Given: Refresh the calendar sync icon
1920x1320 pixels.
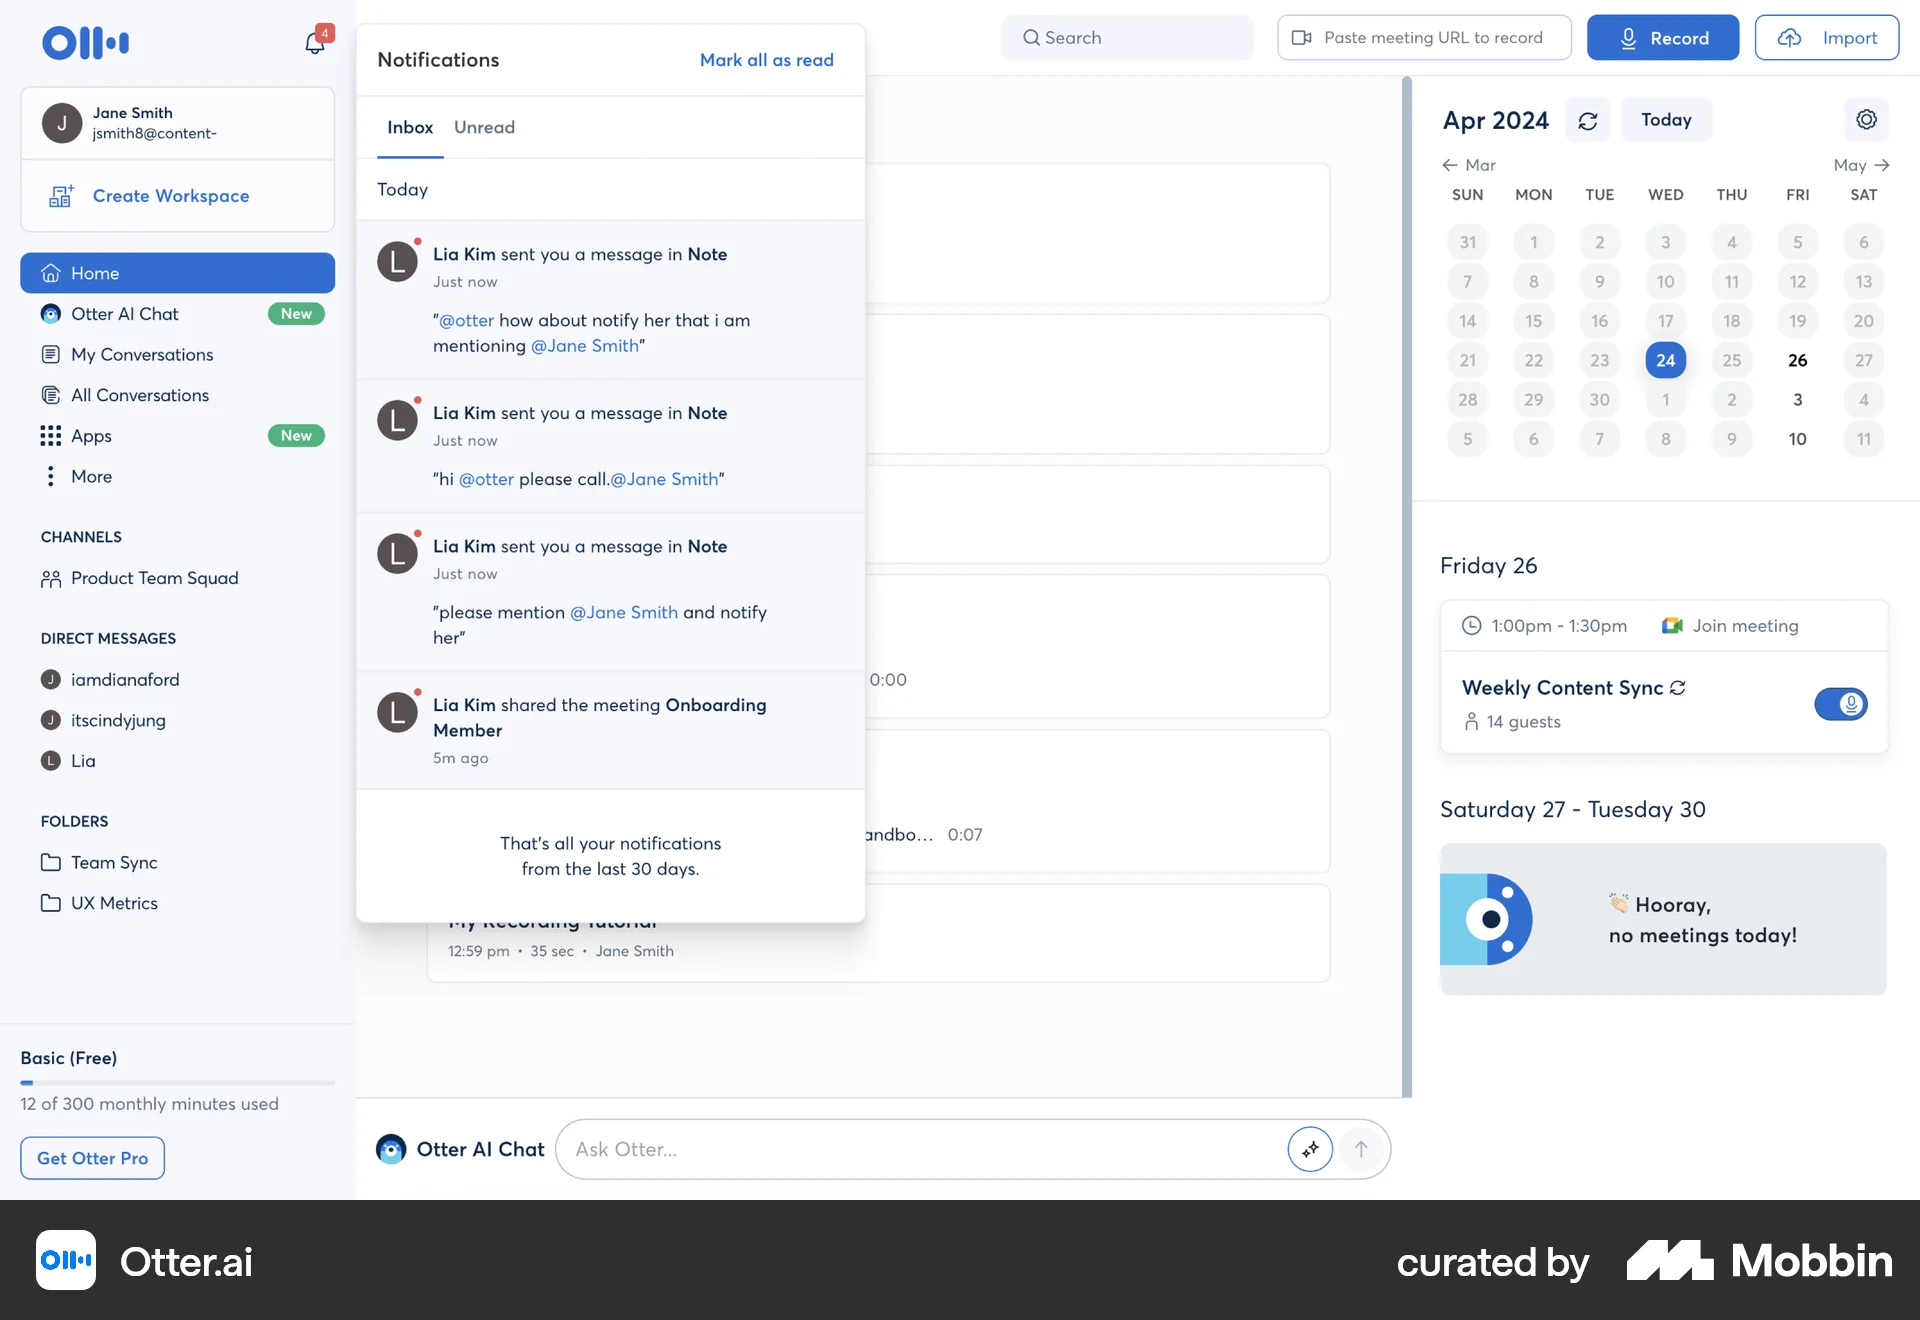Looking at the screenshot, I should (1588, 120).
